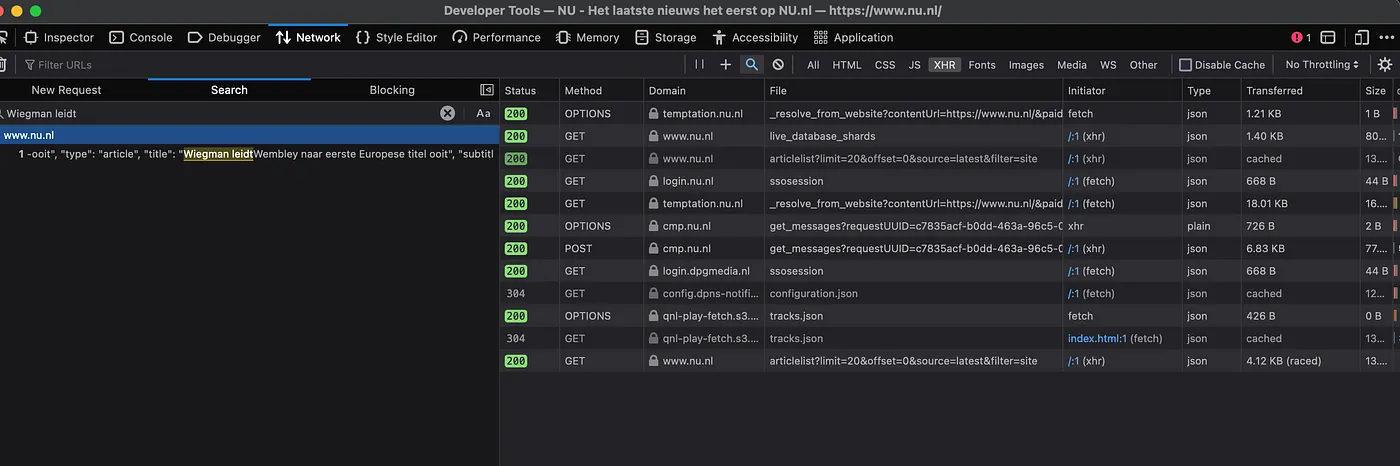Toggle case sensitive Aa search option

click(483, 113)
